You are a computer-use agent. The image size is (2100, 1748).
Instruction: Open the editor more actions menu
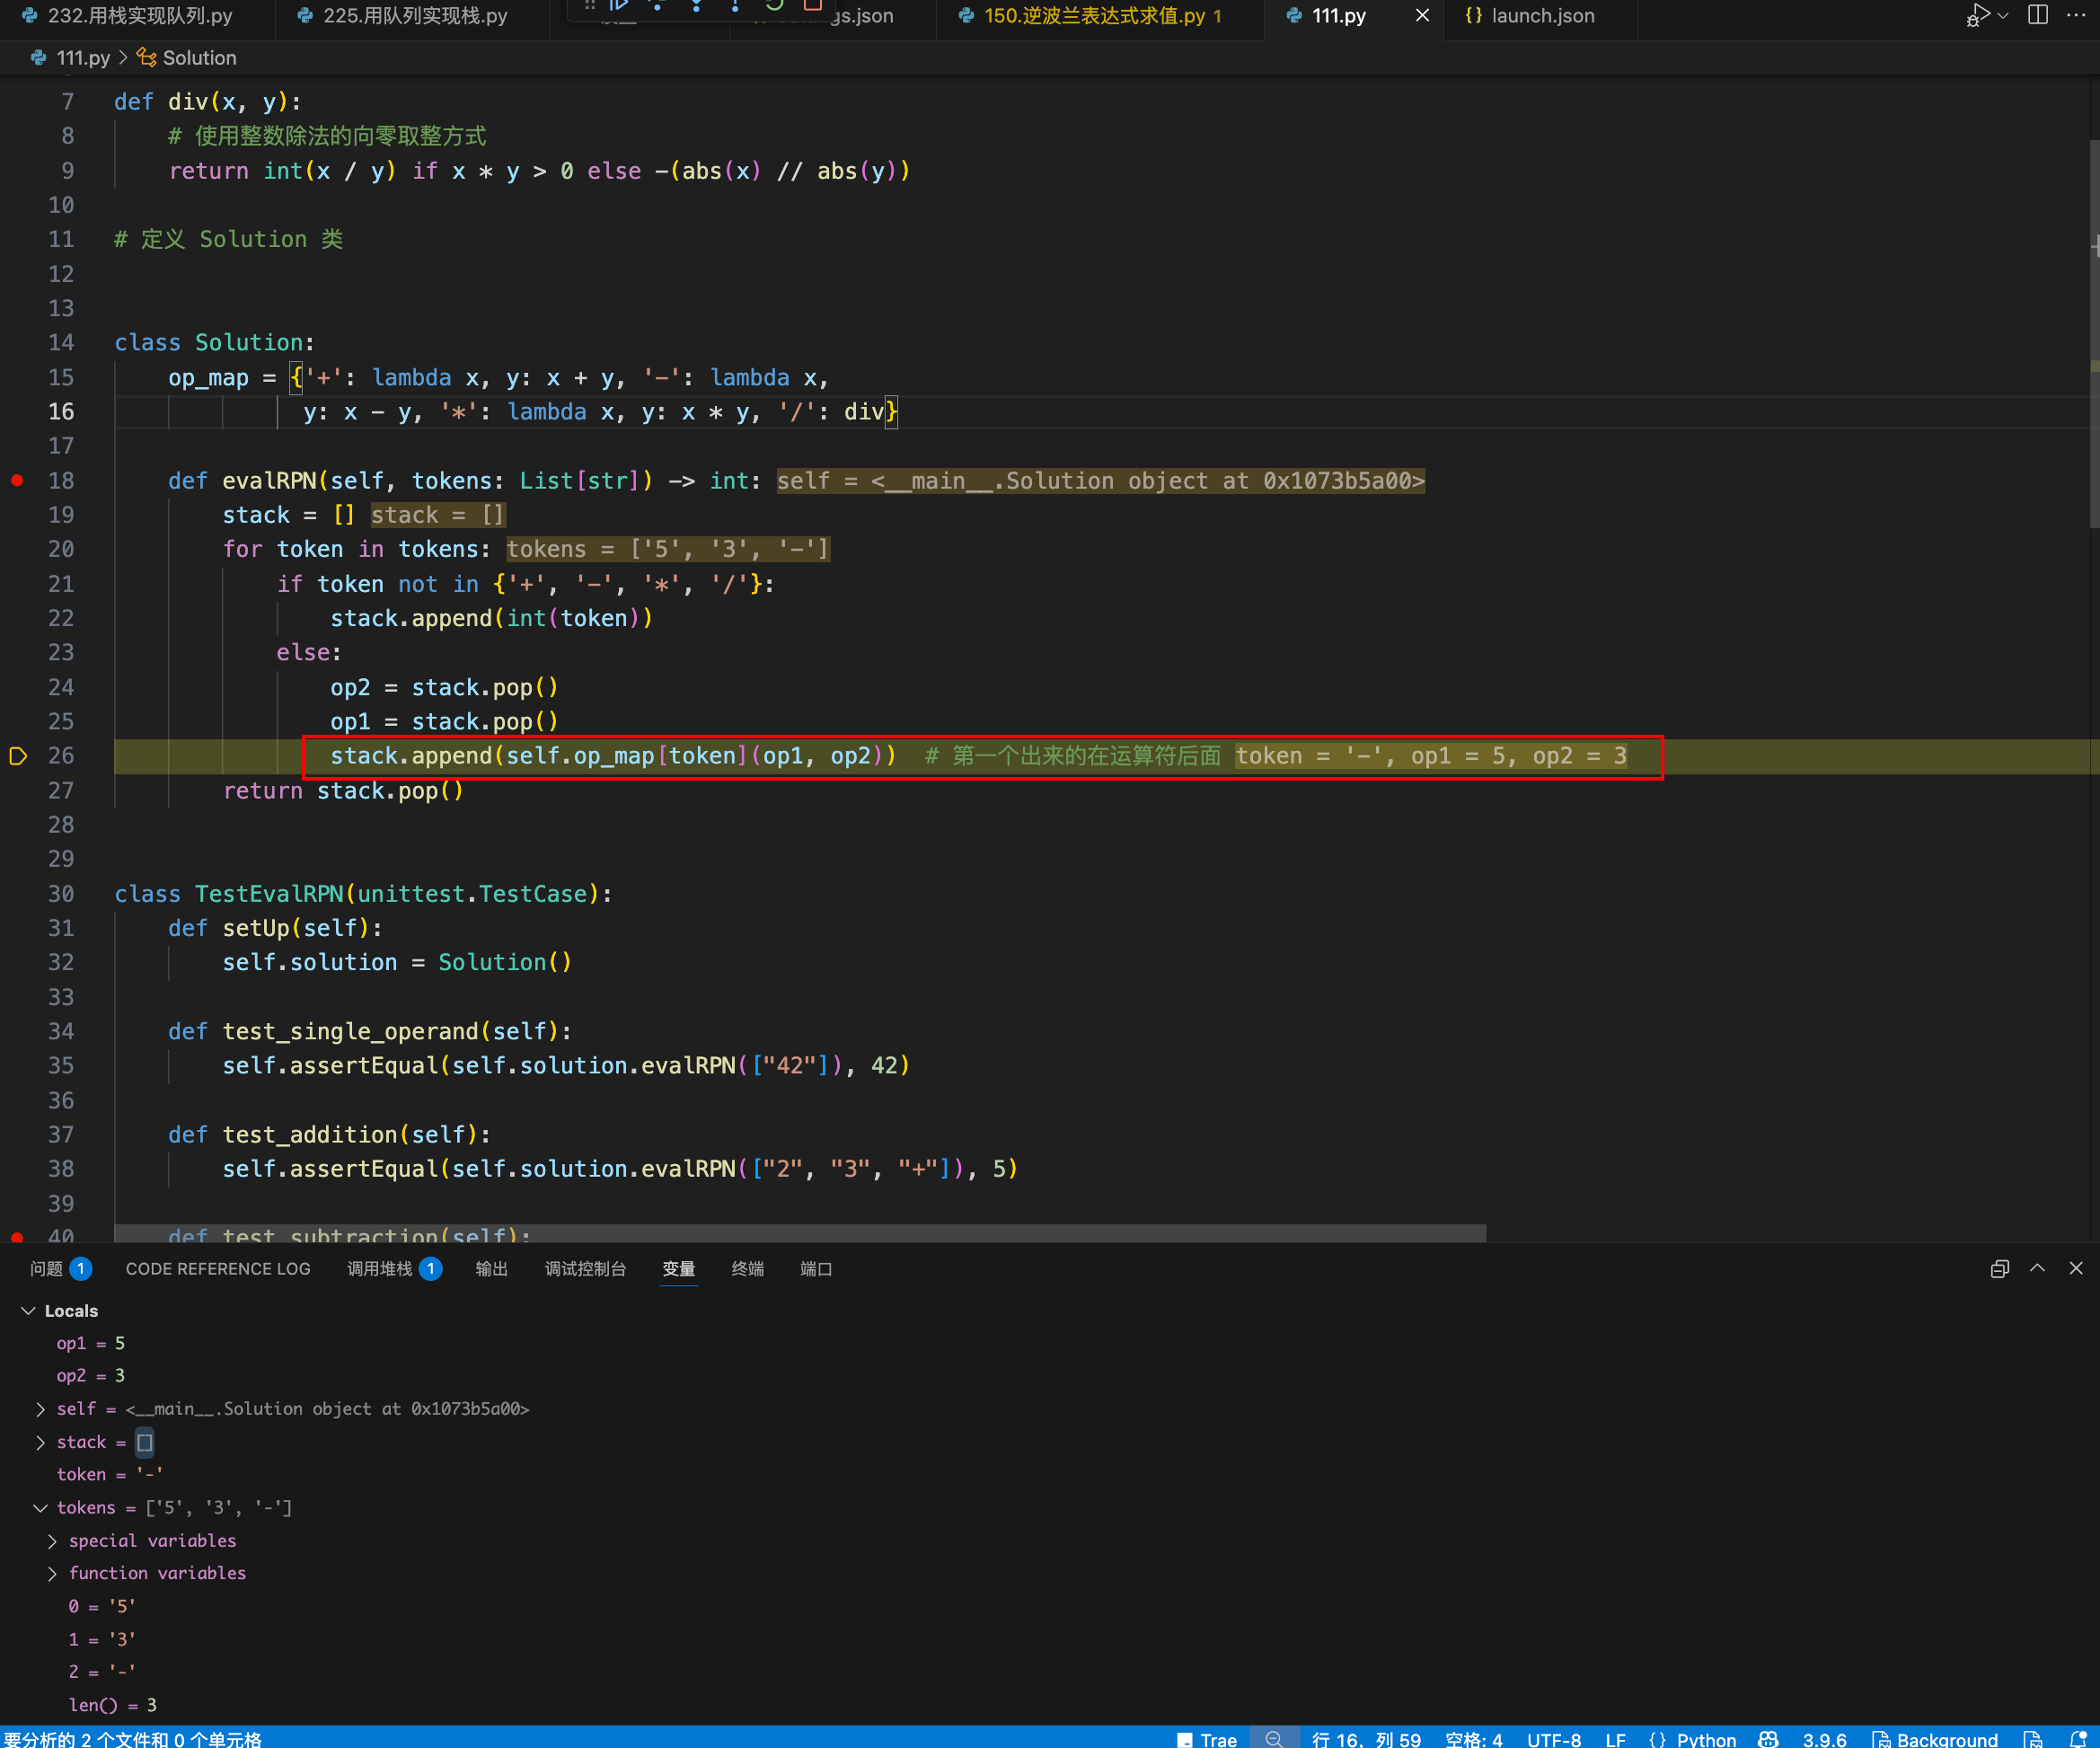pyautogui.click(x=2077, y=15)
